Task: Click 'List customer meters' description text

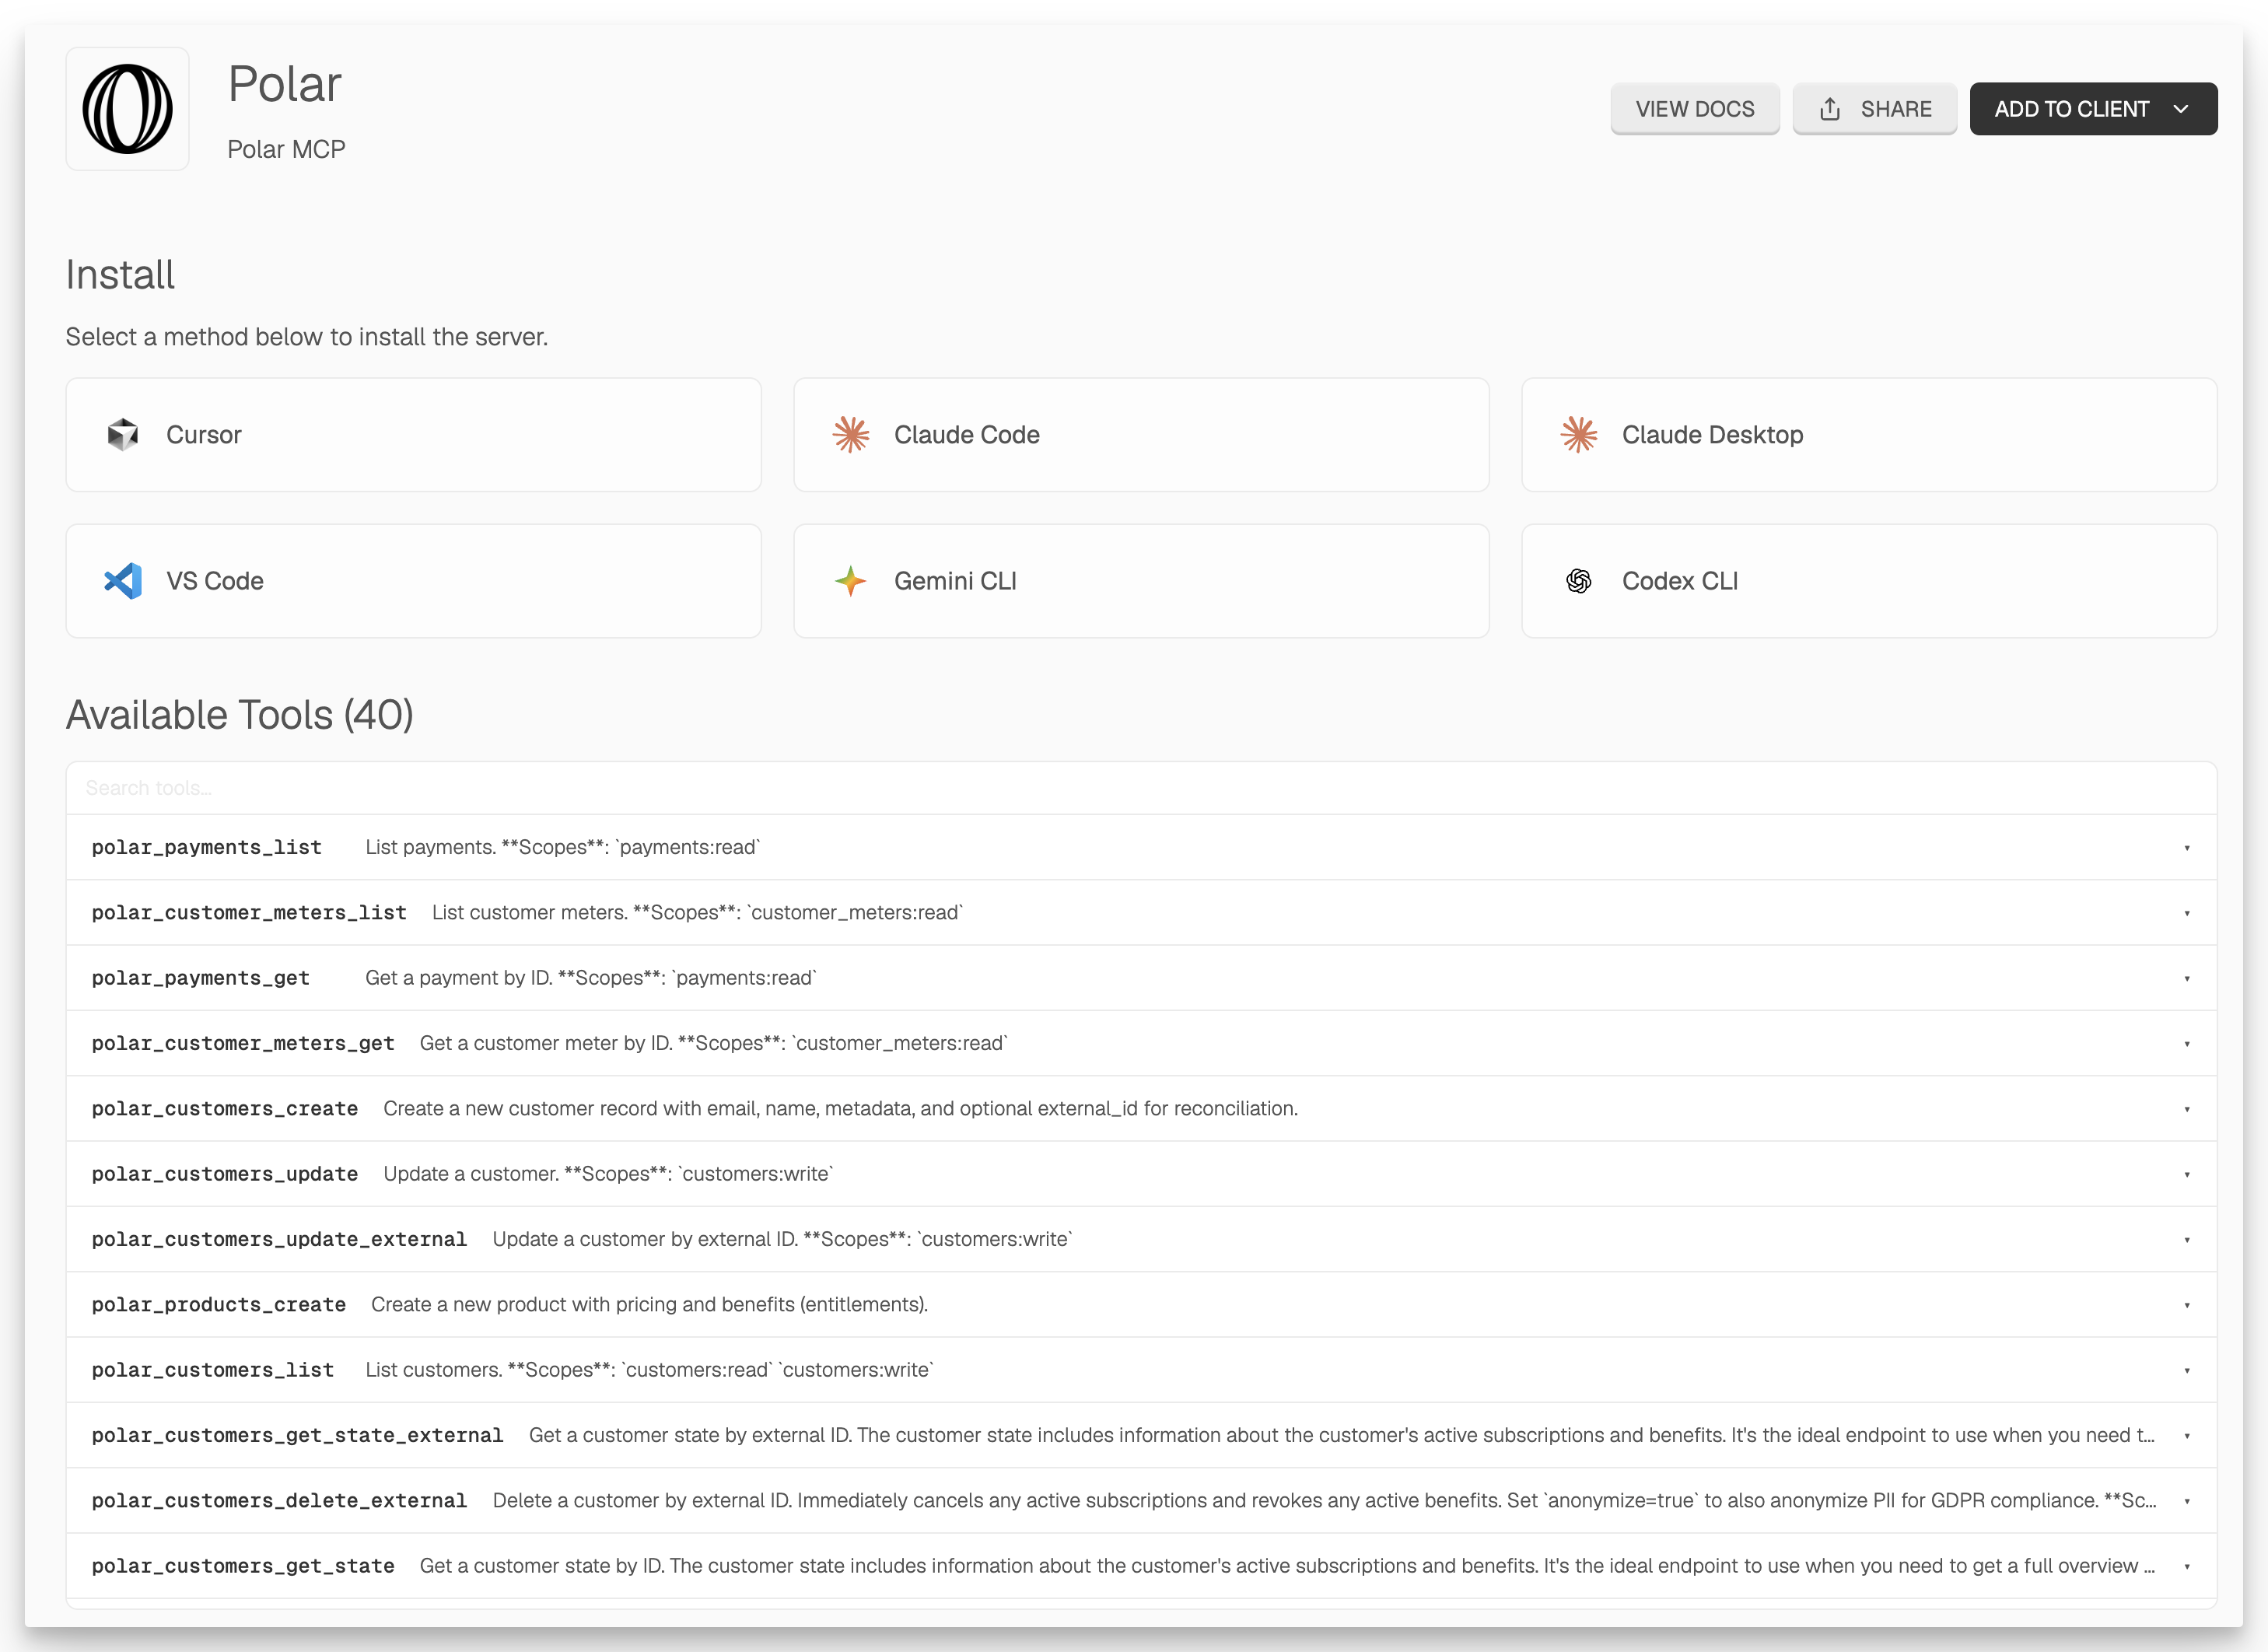Action: [x=697, y=912]
